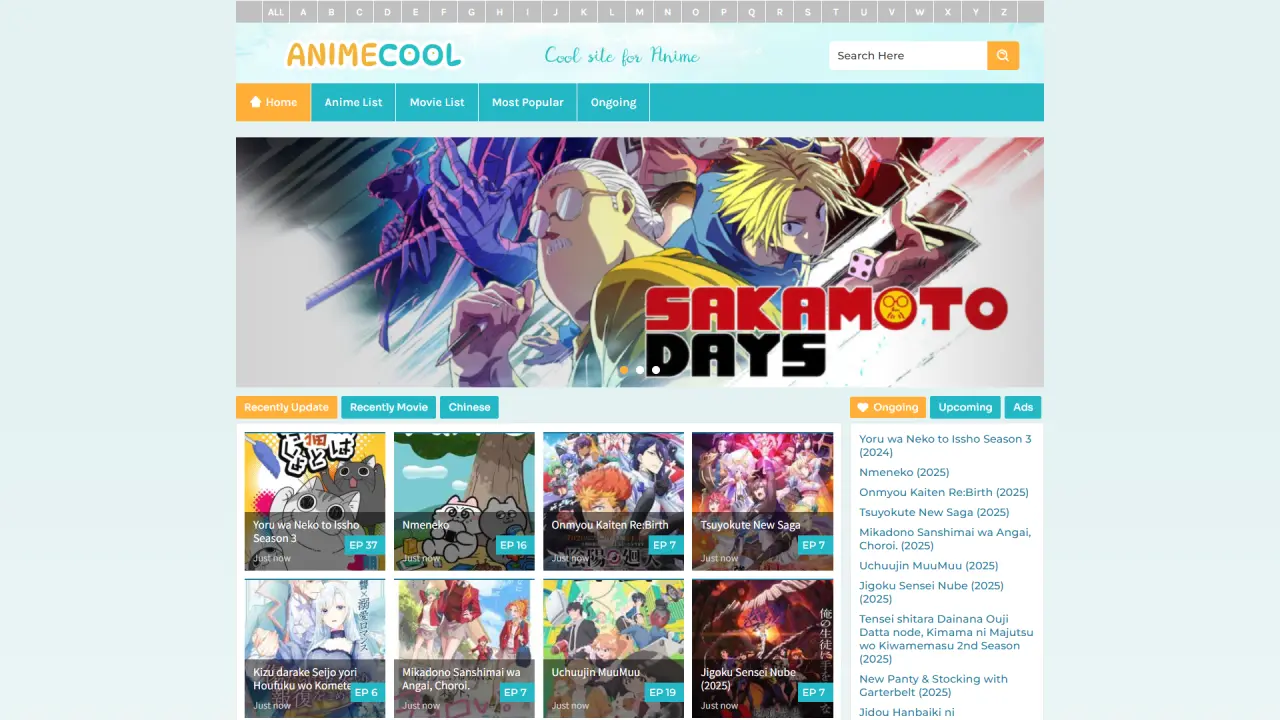Filter anime by ALL in alphabet bar
Viewport: 1280px width, 720px height.
coord(276,12)
